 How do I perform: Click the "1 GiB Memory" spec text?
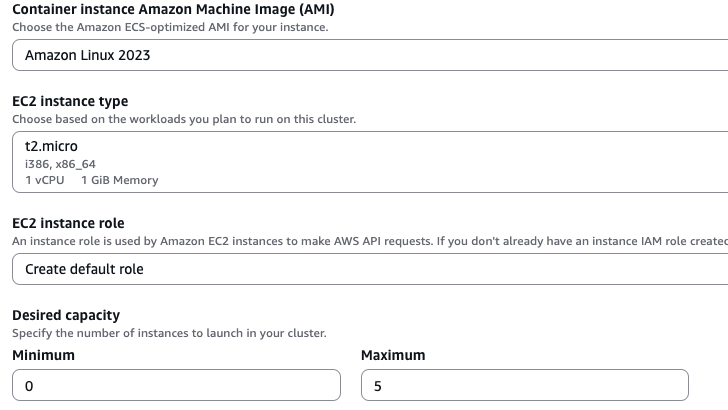(119, 180)
